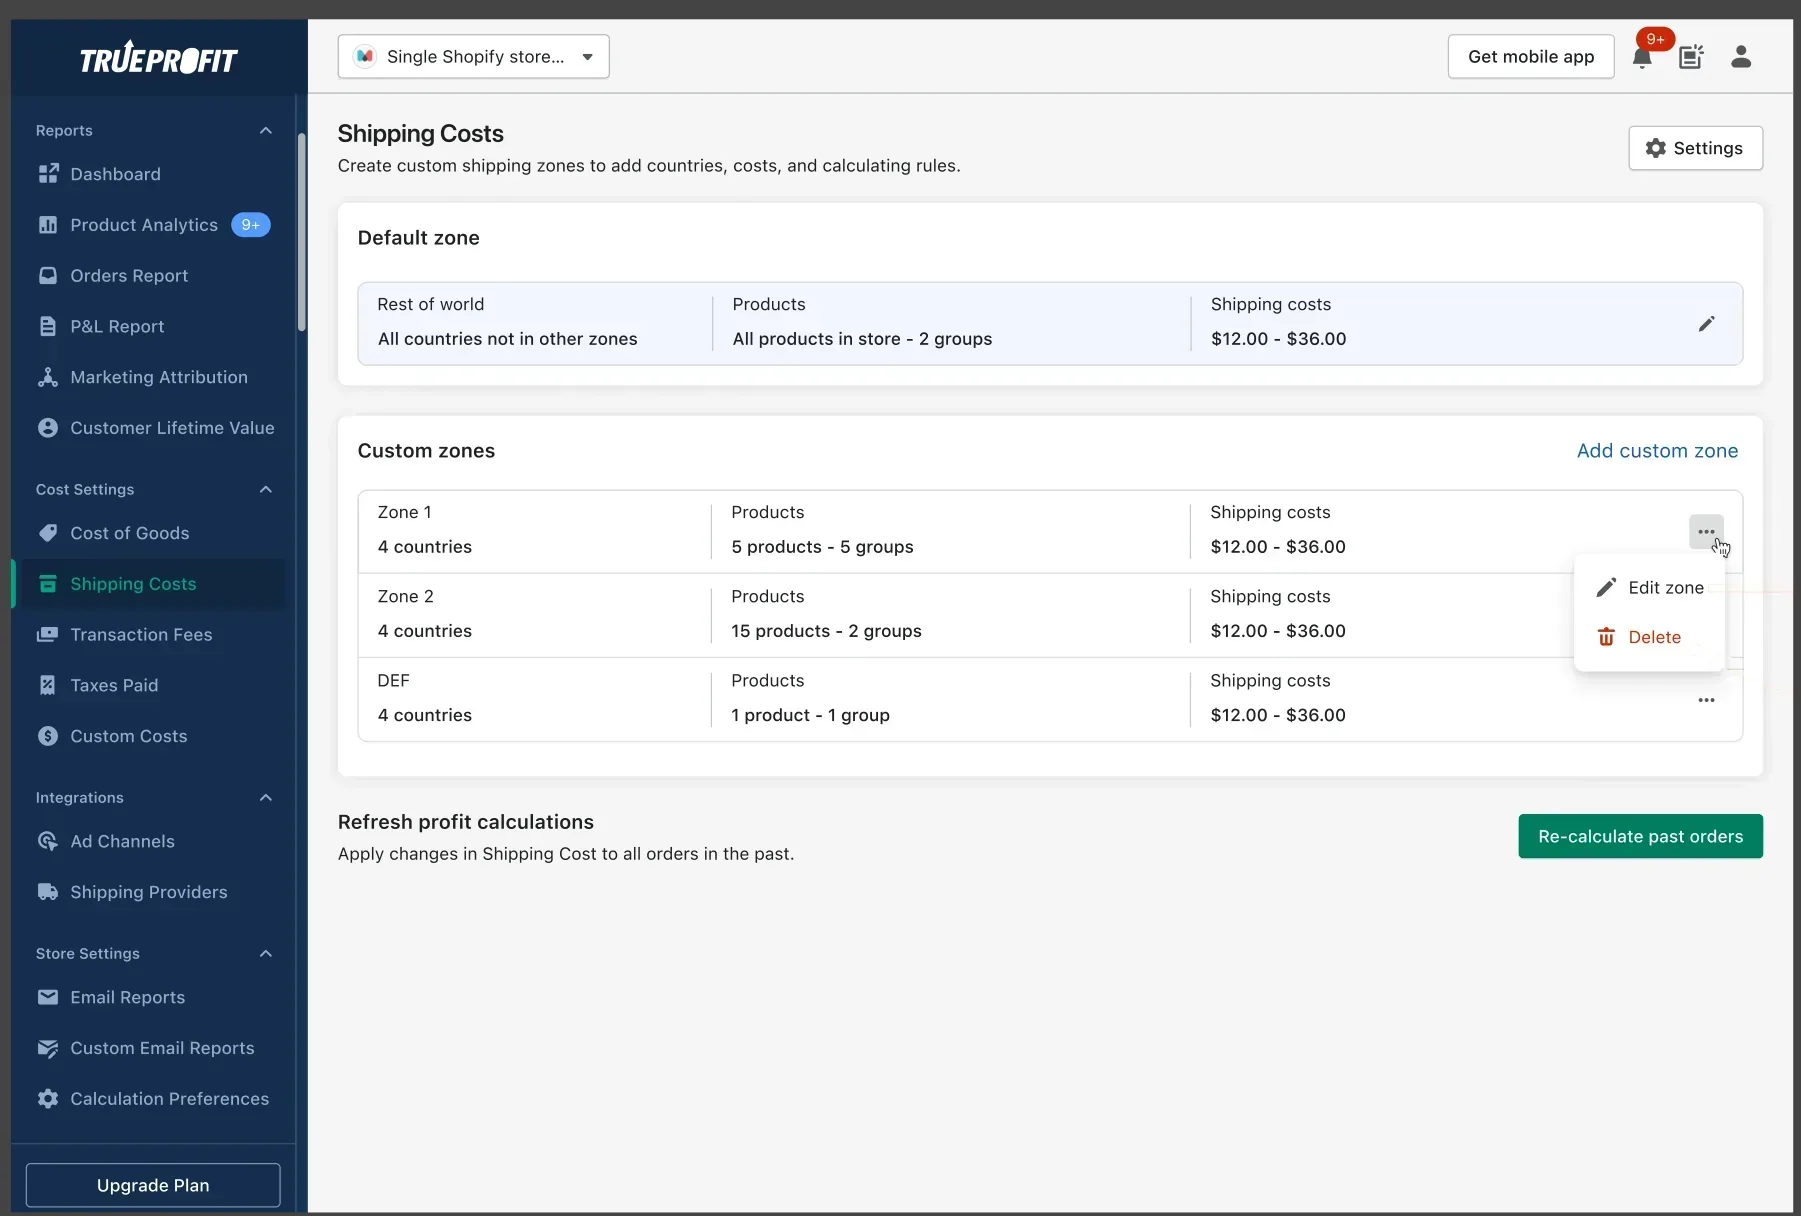
Task: Open the Settings button
Action: click(1695, 148)
